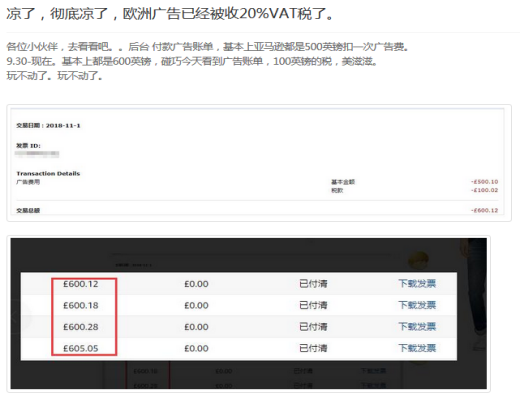Screen dimensions: 521x395
Task: Click the -£500.10 base amount value
Action: (484, 182)
